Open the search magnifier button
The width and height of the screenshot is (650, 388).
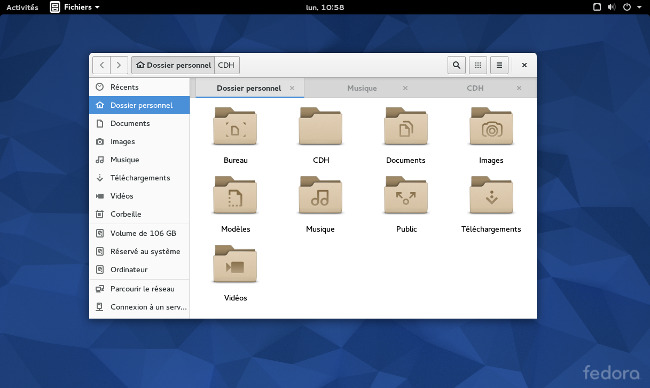[456, 65]
